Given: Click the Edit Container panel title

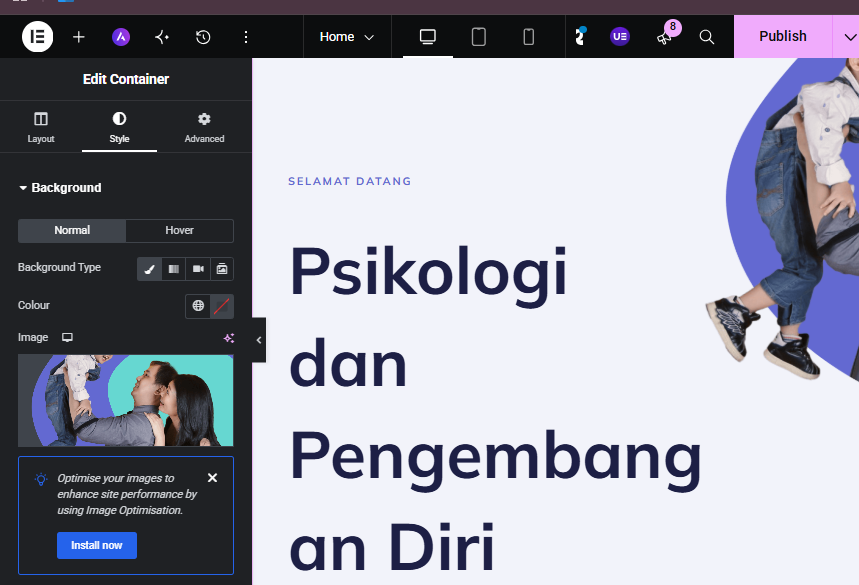Looking at the screenshot, I should [x=126, y=79].
